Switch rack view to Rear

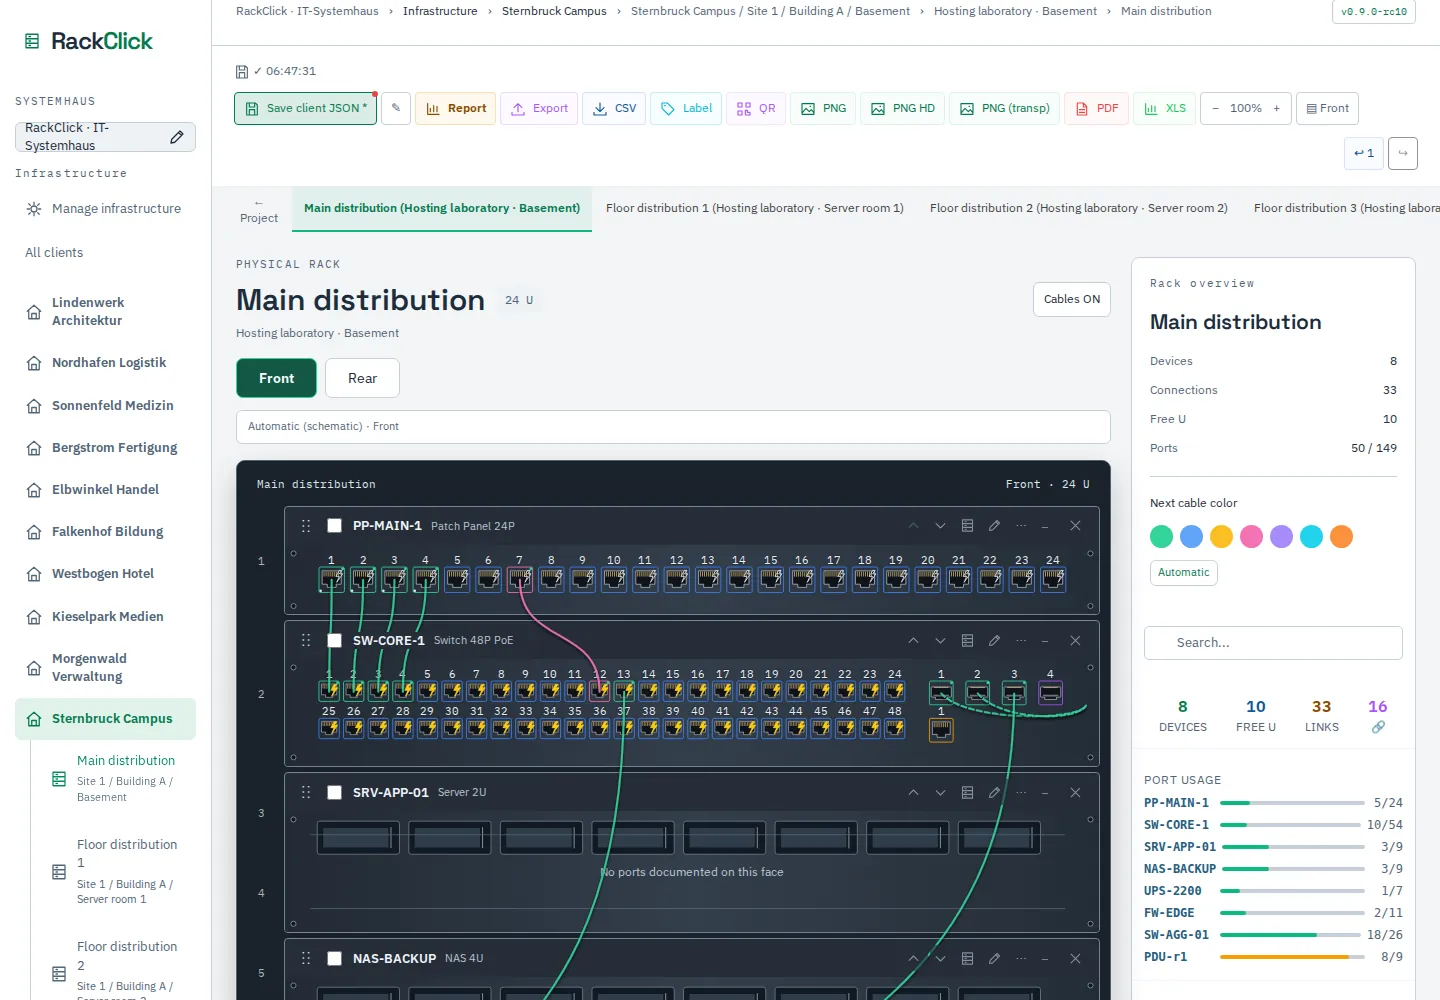[x=362, y=378]
